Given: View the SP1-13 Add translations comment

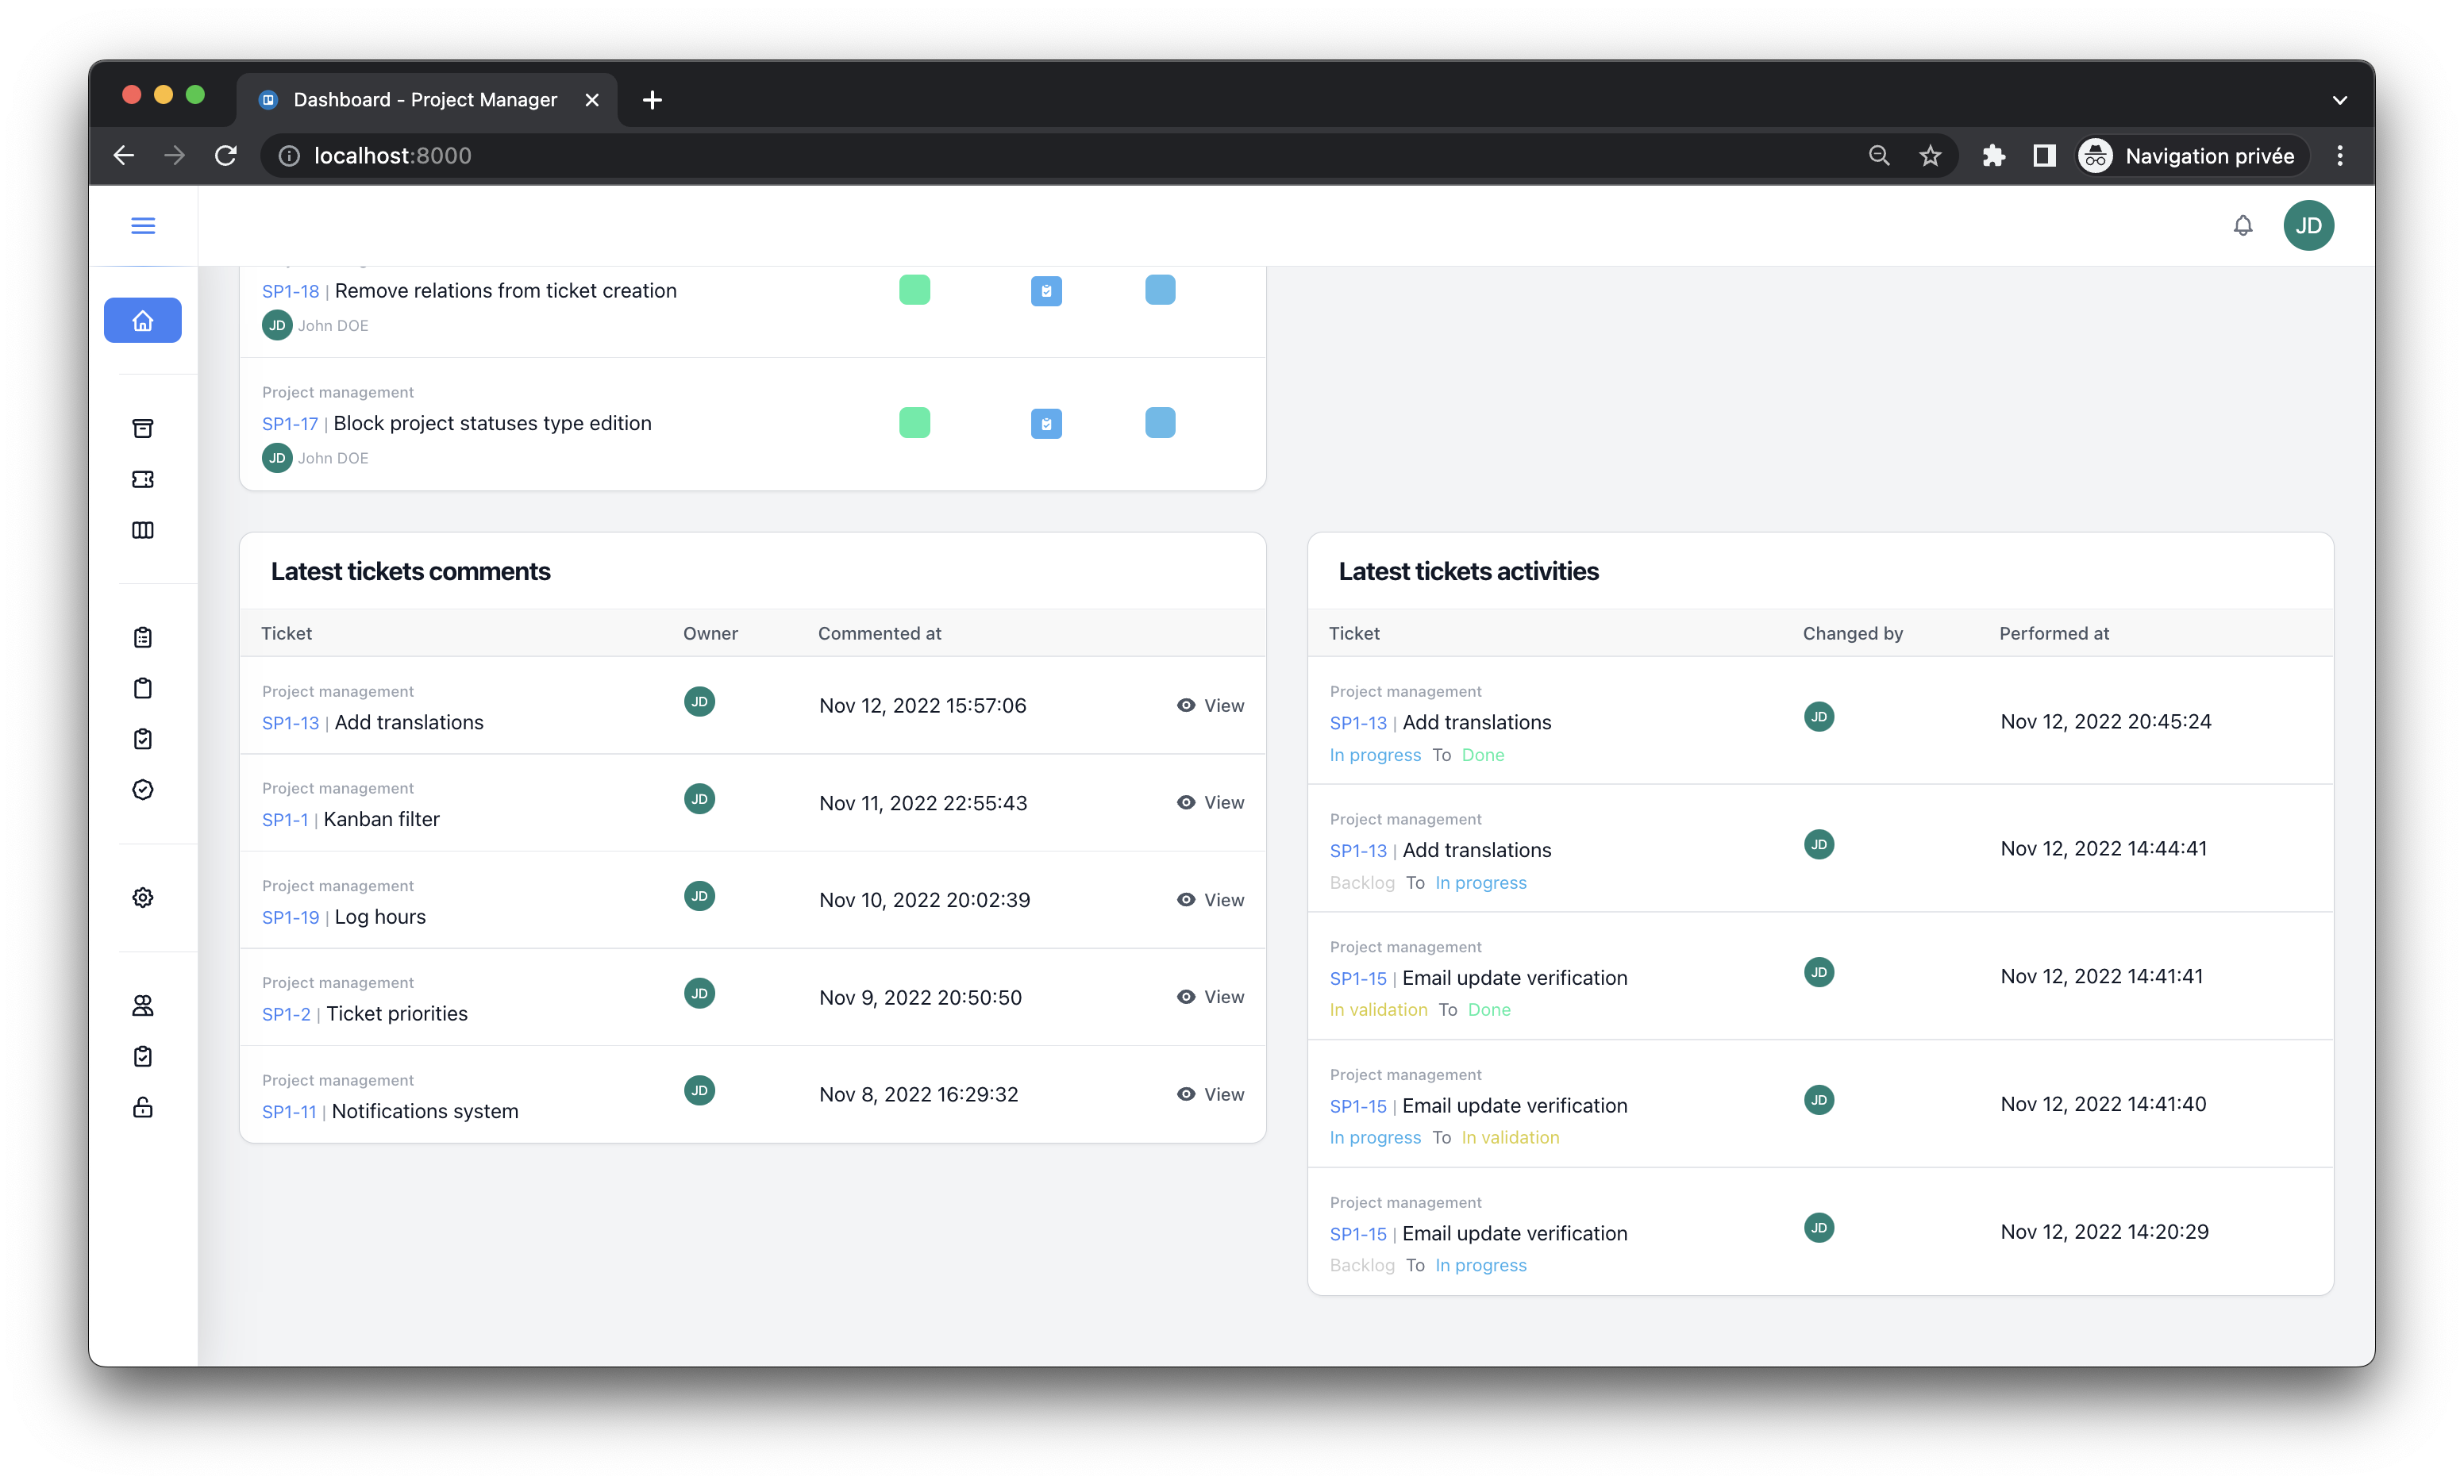Looking at the screenshot, I should (x=1210, y=706).
